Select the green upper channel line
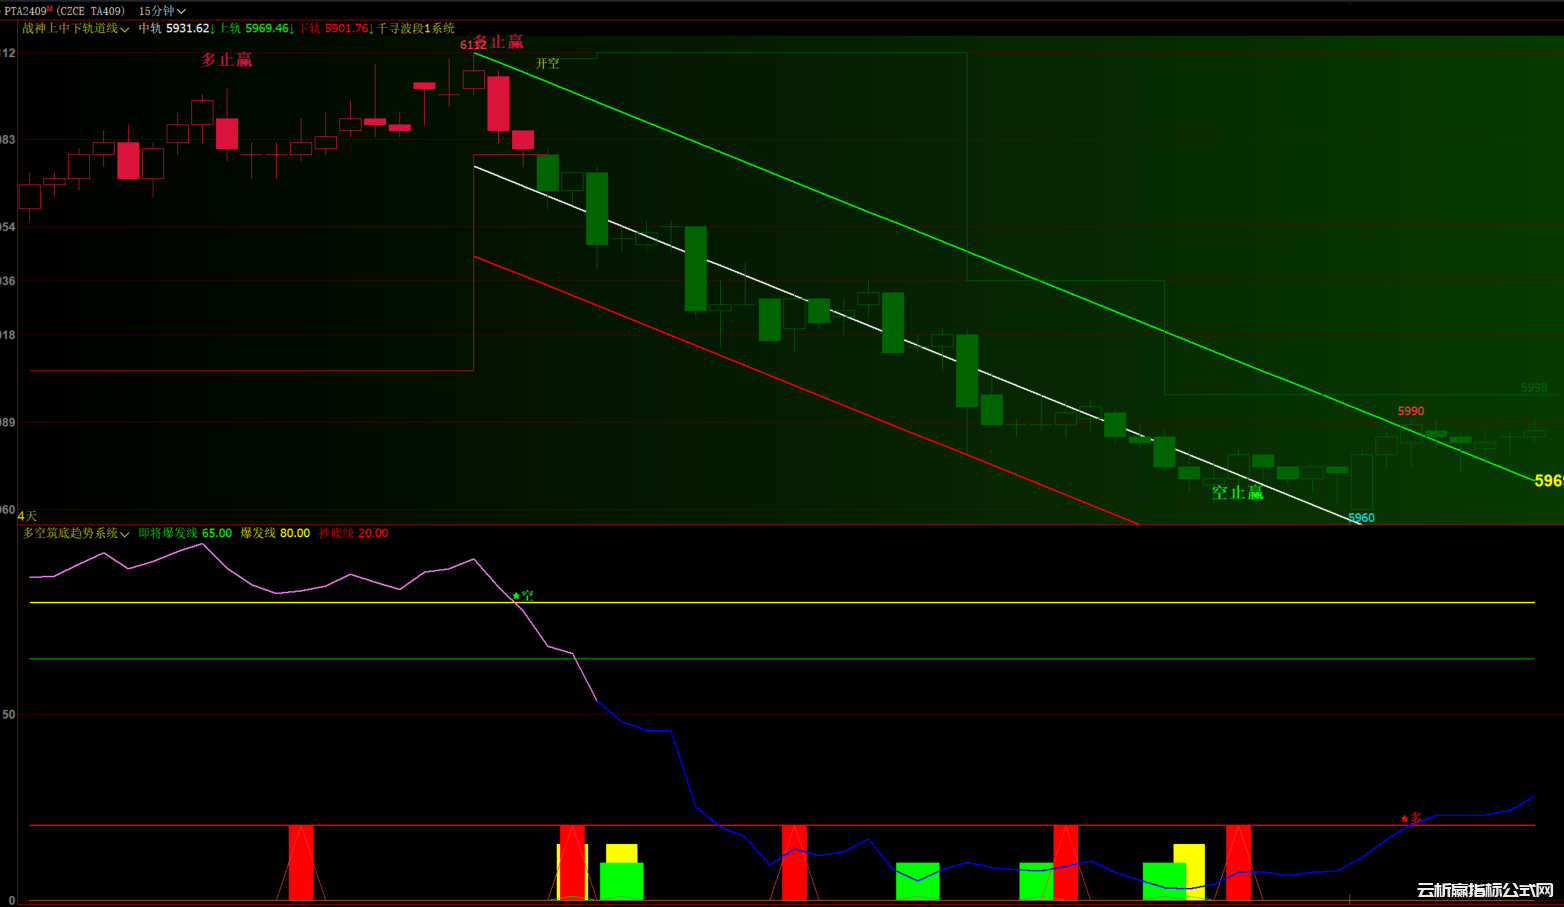Screen dimensions: 1564x907 point(1004,267)
